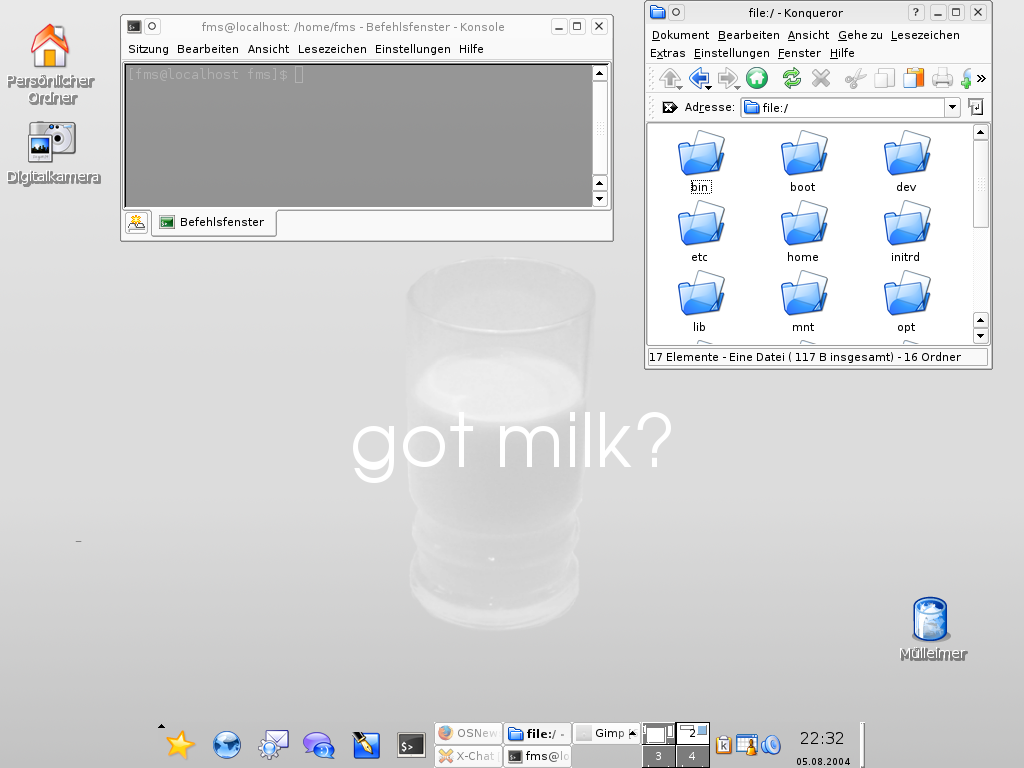Toggle sticky button on Konqueror title bar
The image size is (1024, 768).
click(676, 12)
